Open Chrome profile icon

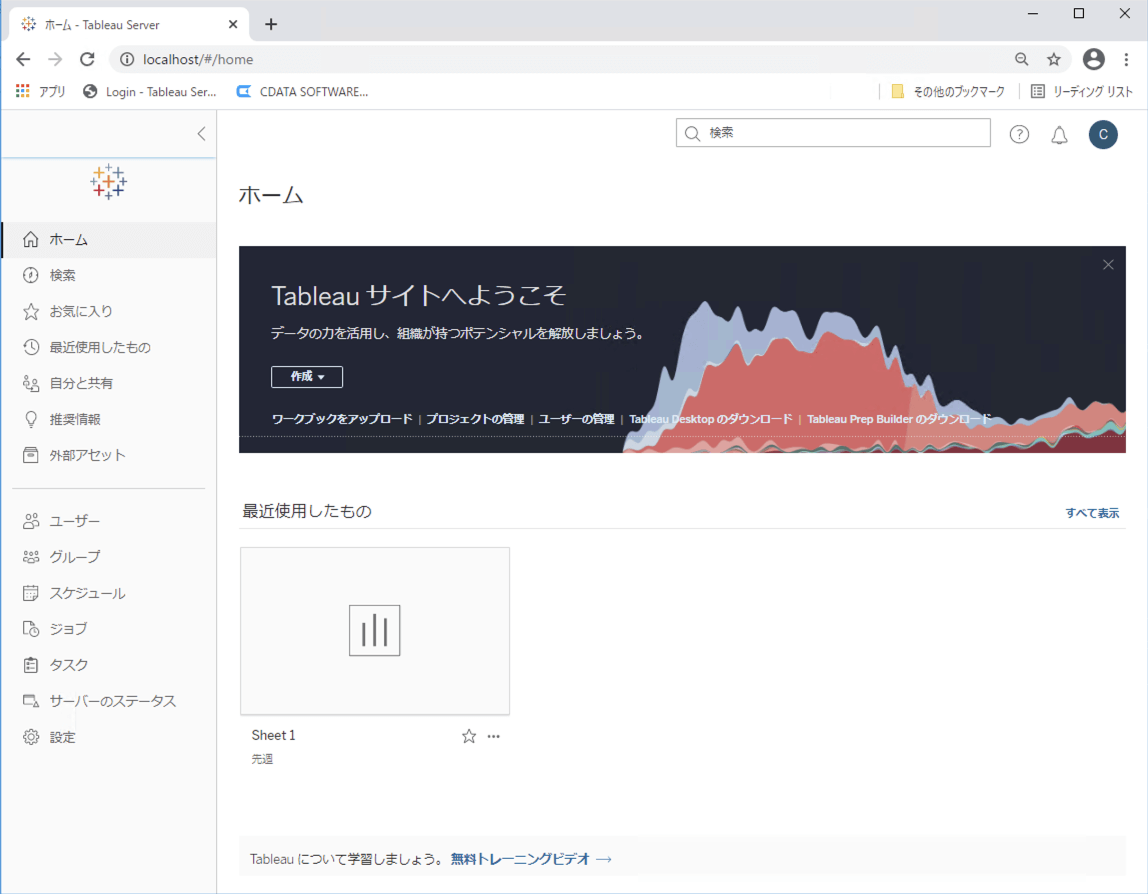[1093, 59]
